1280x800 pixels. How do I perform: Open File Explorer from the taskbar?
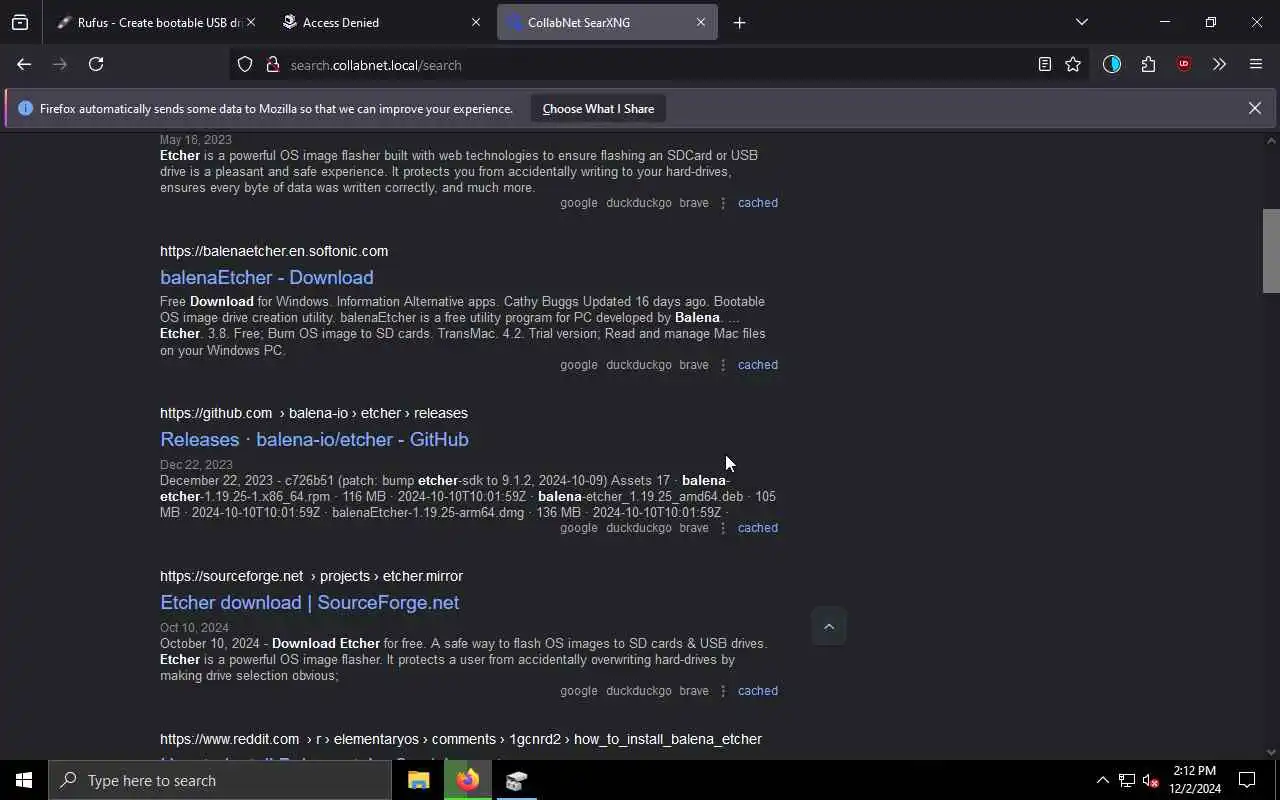pyautogui.click(x=419, y=780)
